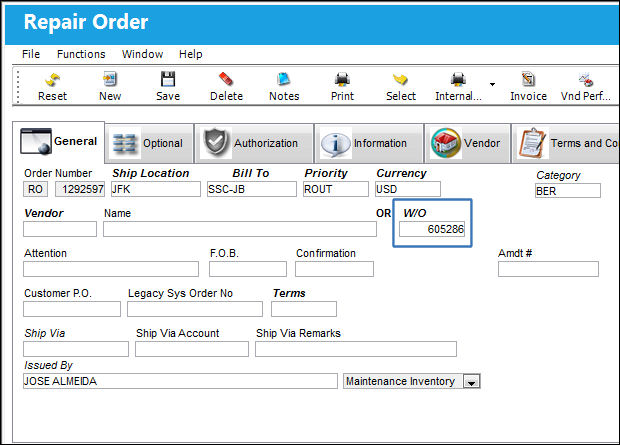Image resolution: width=620 pixels, height=445 pixels.
Task: Create a new repair order with New
Action: tap(110, 87)
